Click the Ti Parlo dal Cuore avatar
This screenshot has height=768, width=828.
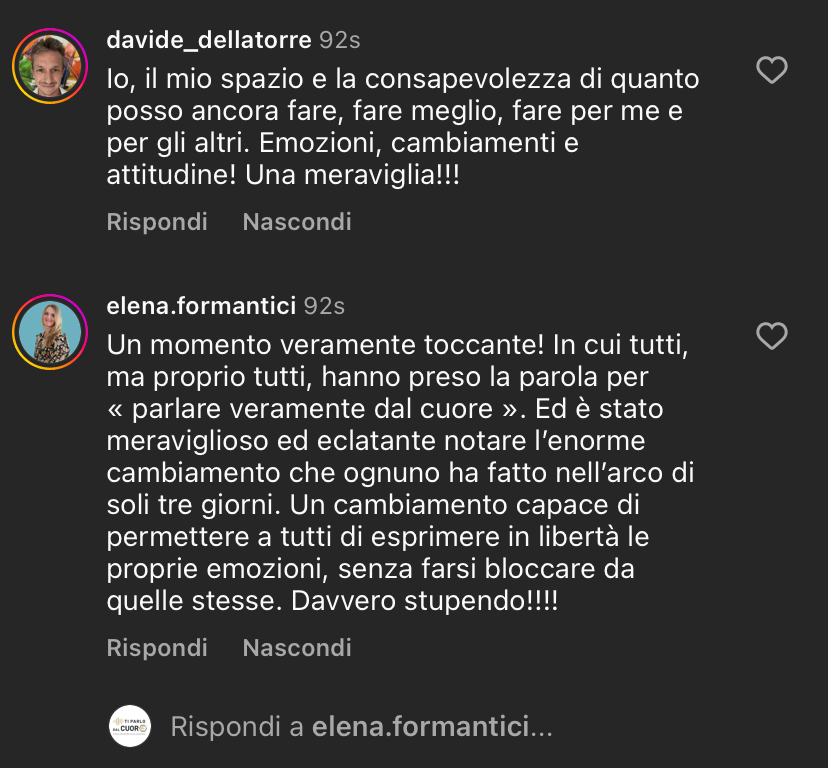pyautogui.click(x=129, y=727)
